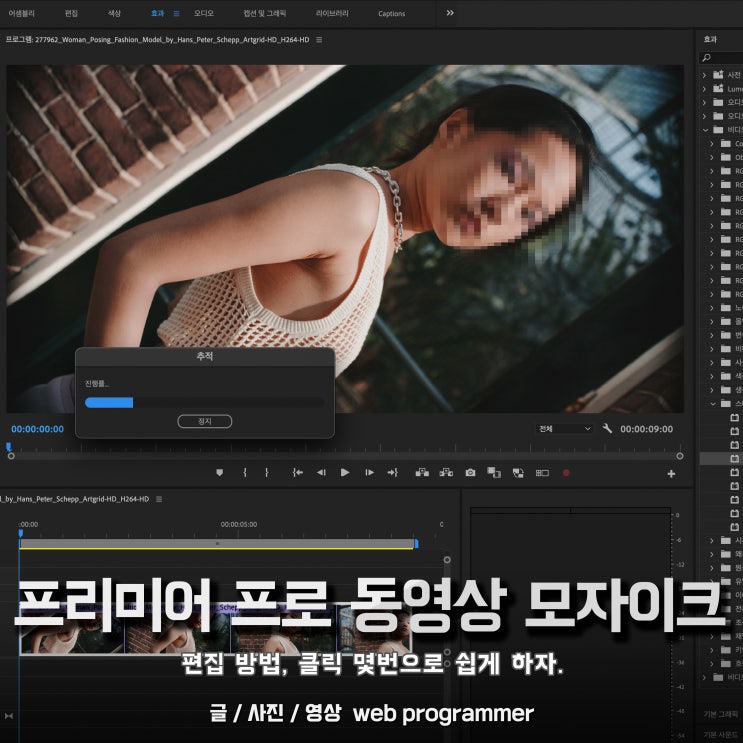743x743 pixels.
Task: Expand the 변 effects subfolder
Action: (x=712, y=335)
